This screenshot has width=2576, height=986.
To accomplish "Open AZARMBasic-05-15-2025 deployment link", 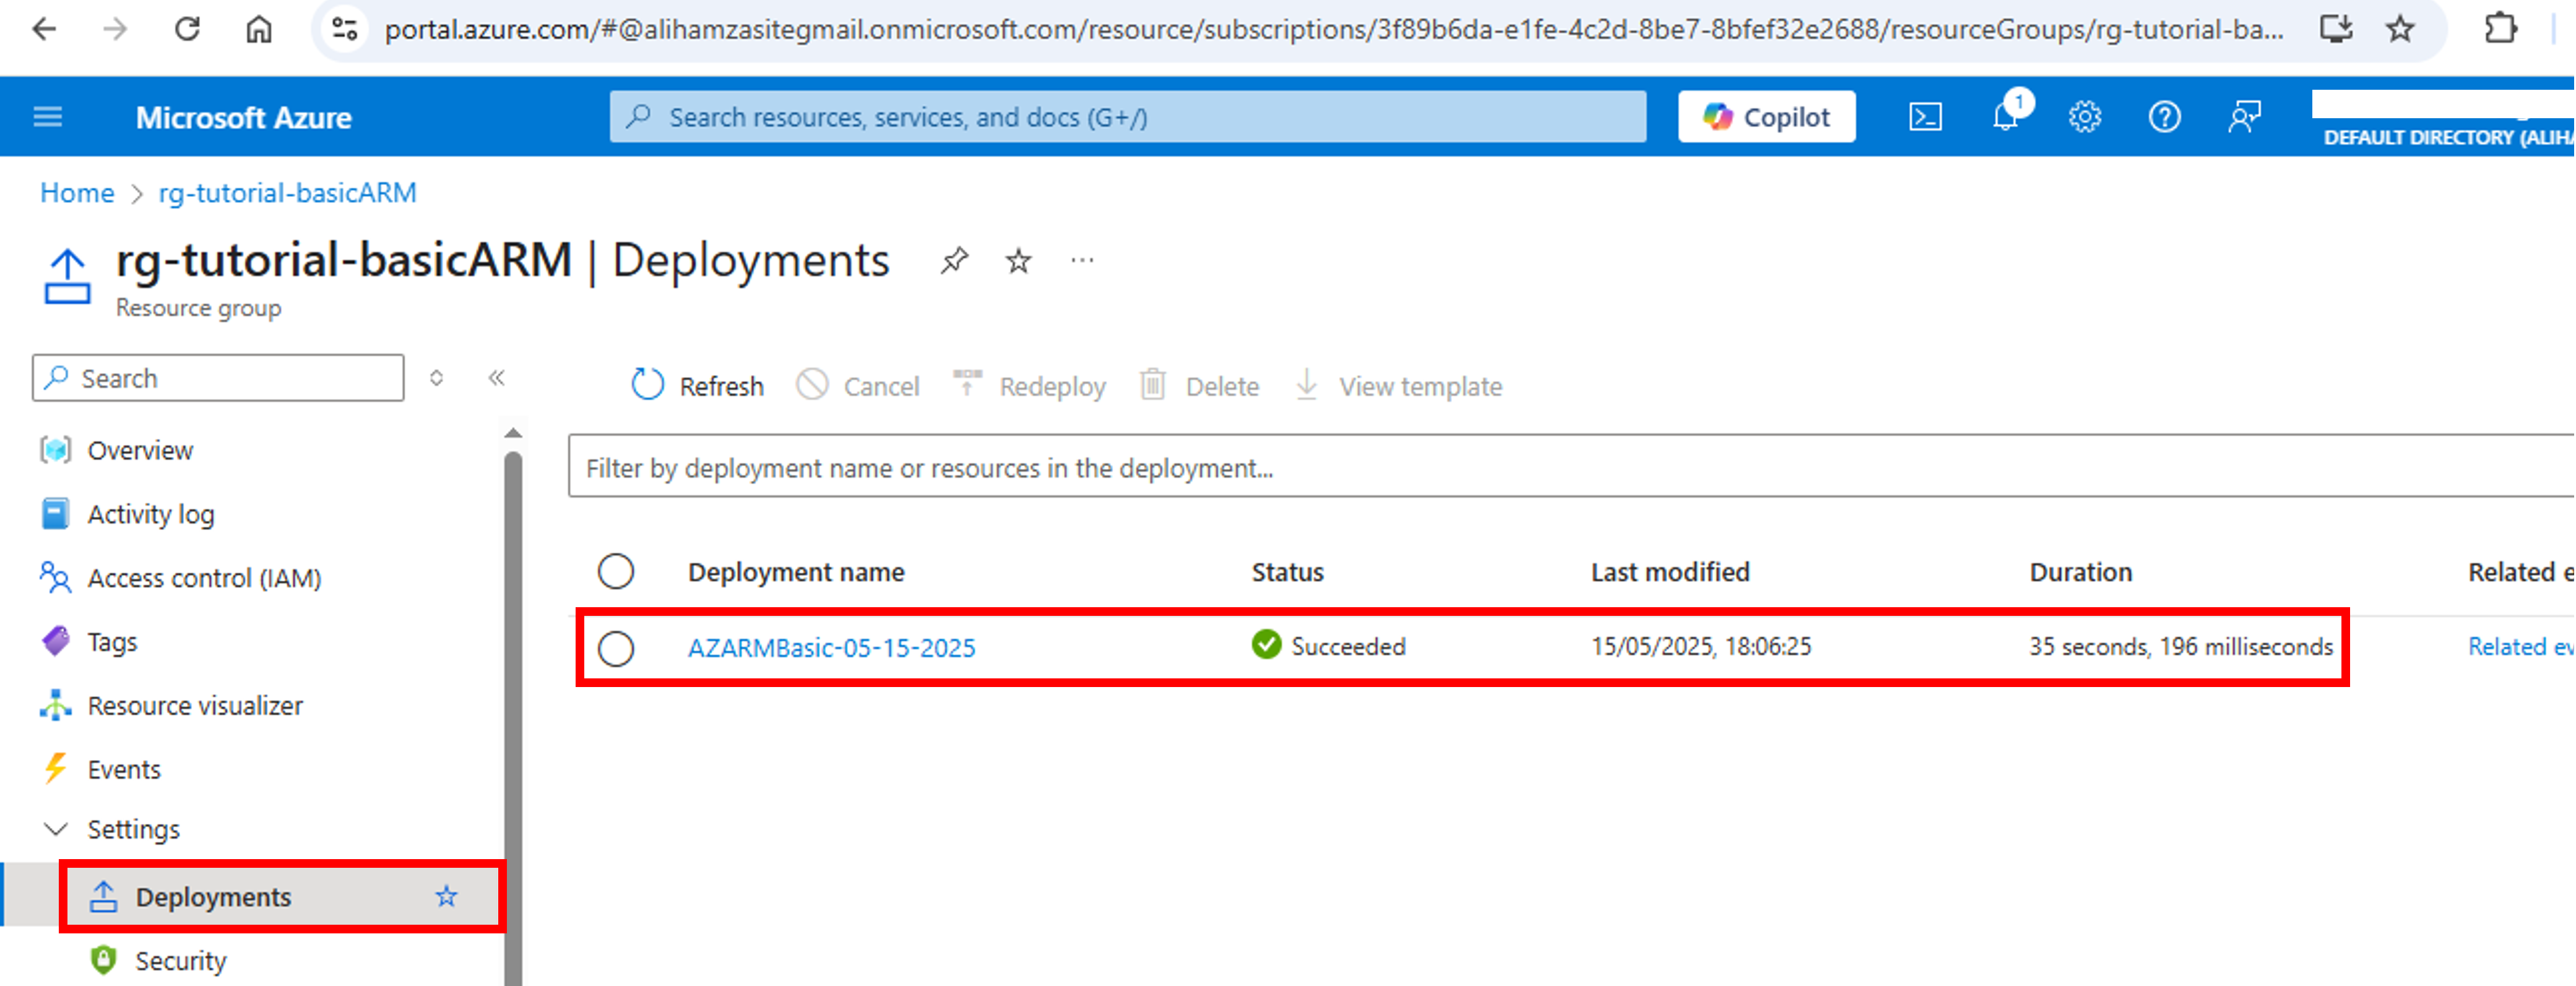I will point(831,648).
